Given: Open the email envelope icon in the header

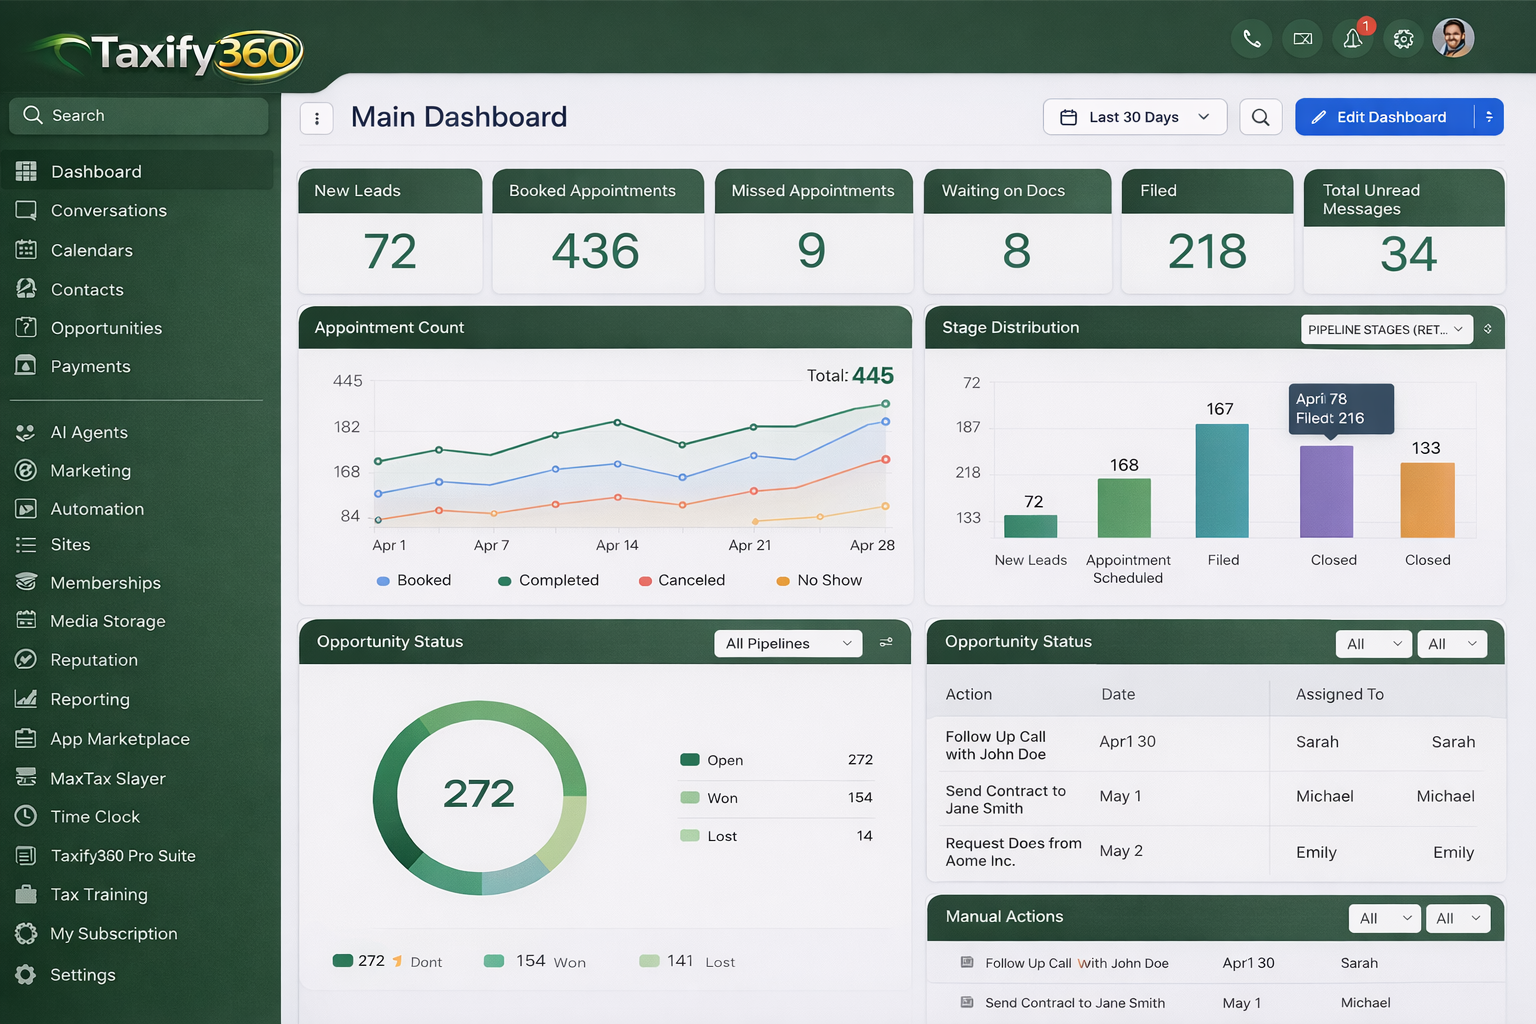Looking at the screenshot, I should pos(1302,38).
